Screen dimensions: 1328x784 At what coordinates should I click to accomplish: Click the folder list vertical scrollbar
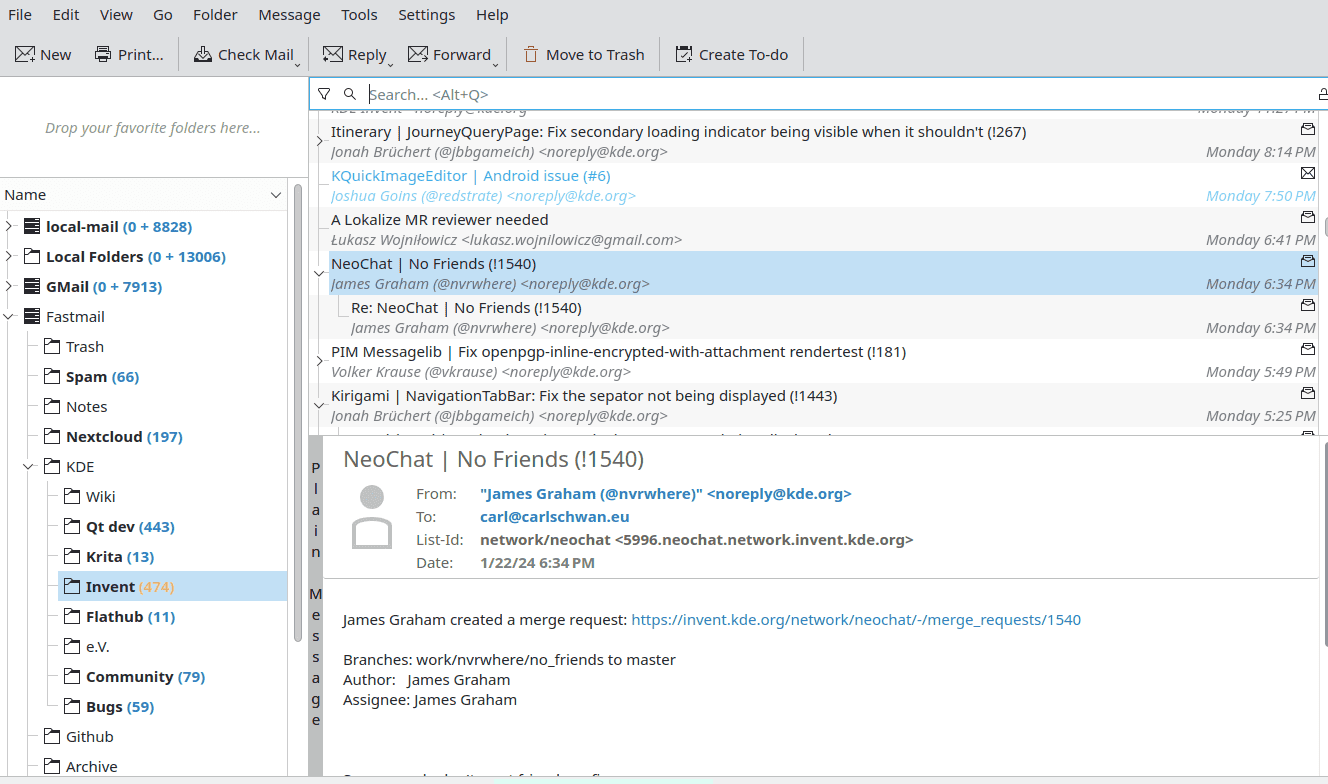[298, 412]
